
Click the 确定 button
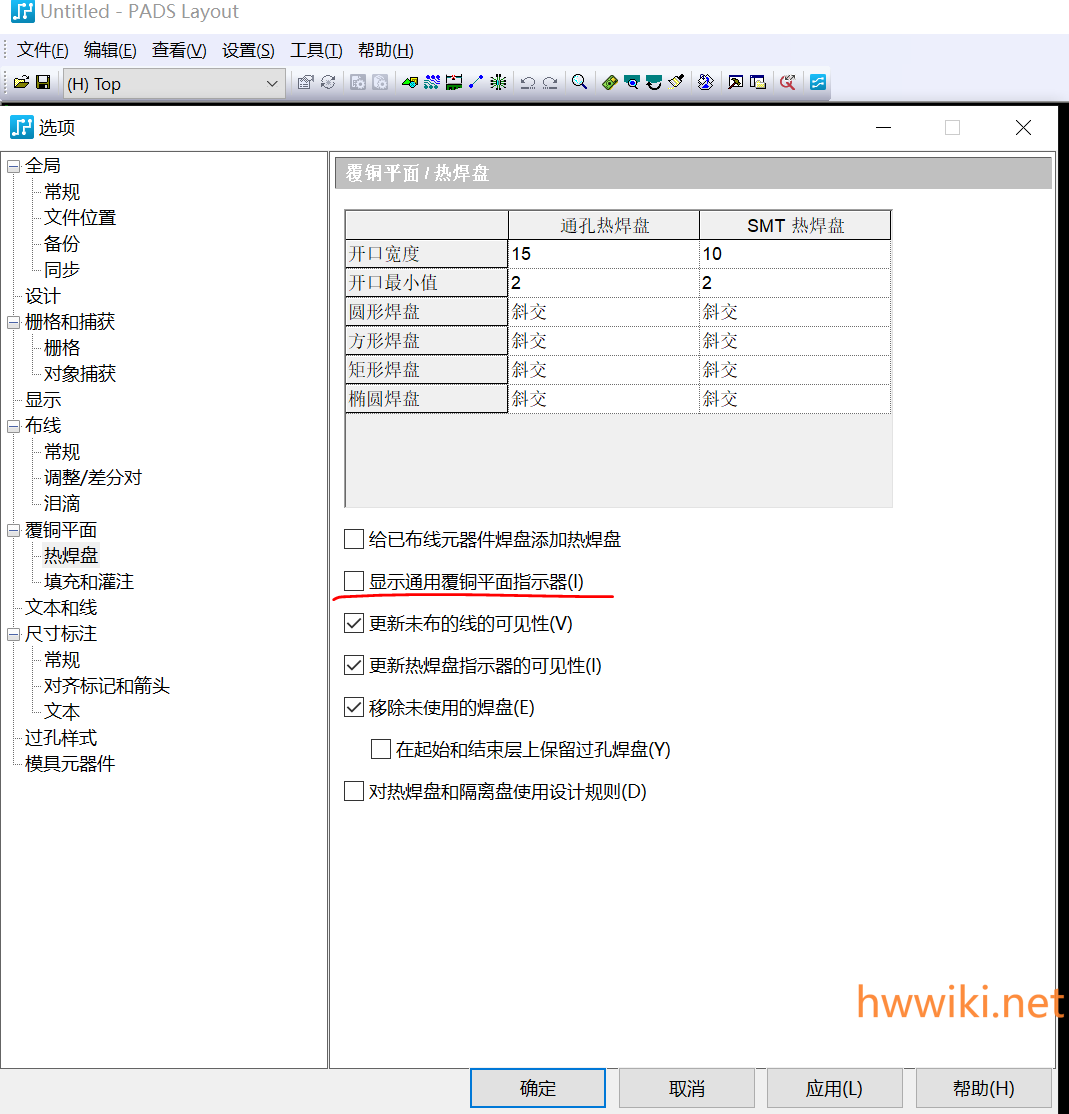(538, 1088)
